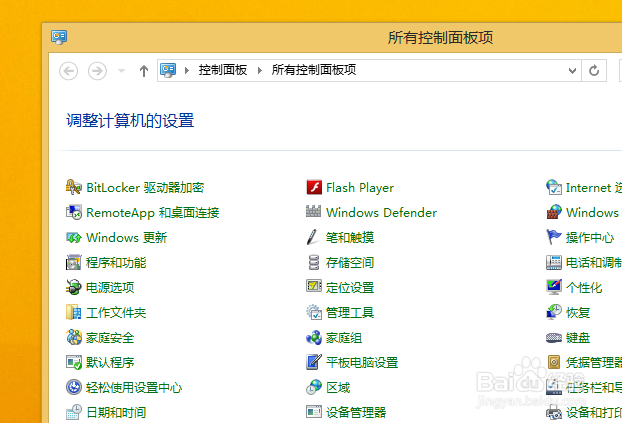Viewport: 622px width, 423px height.
Task: Open the 个性化 text link
Action: (584, 288)
